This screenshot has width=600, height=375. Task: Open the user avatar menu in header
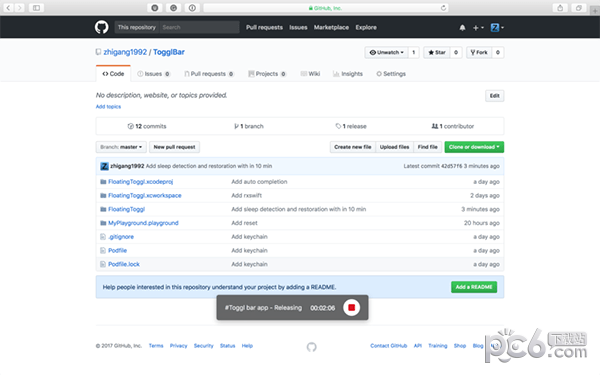(497, 28)
